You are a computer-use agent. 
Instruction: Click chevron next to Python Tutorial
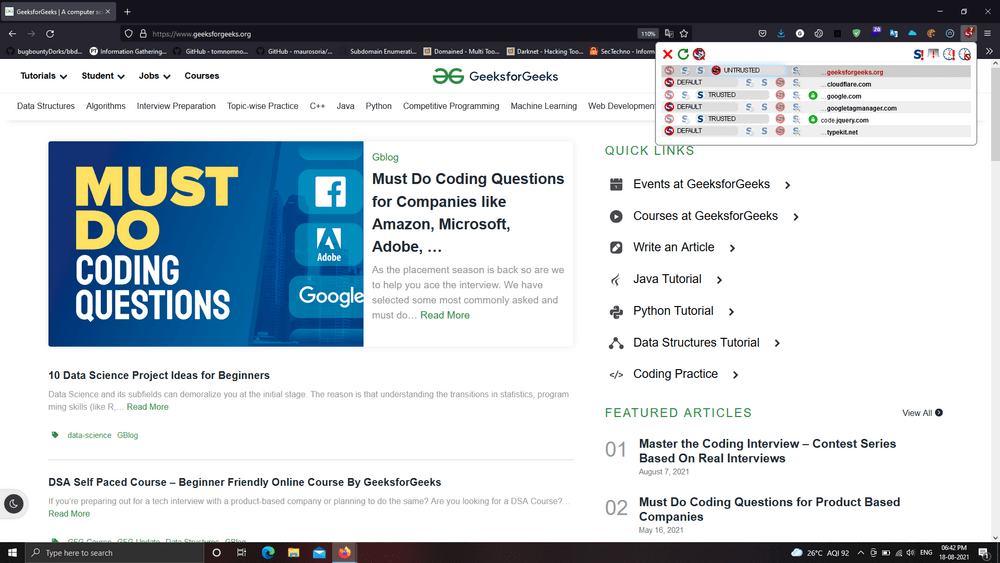(732, 312)
